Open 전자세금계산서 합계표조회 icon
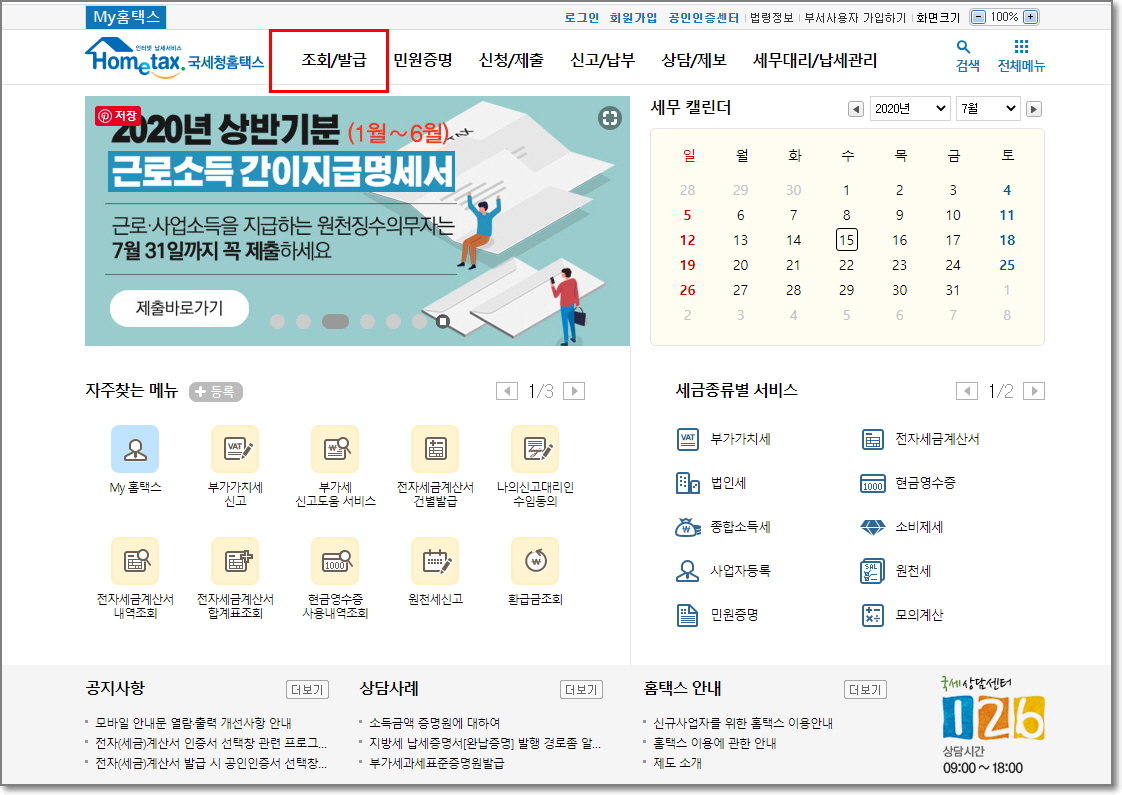Image resolution: width=1122 pixels, height=795 pixels. pos(235,561)
